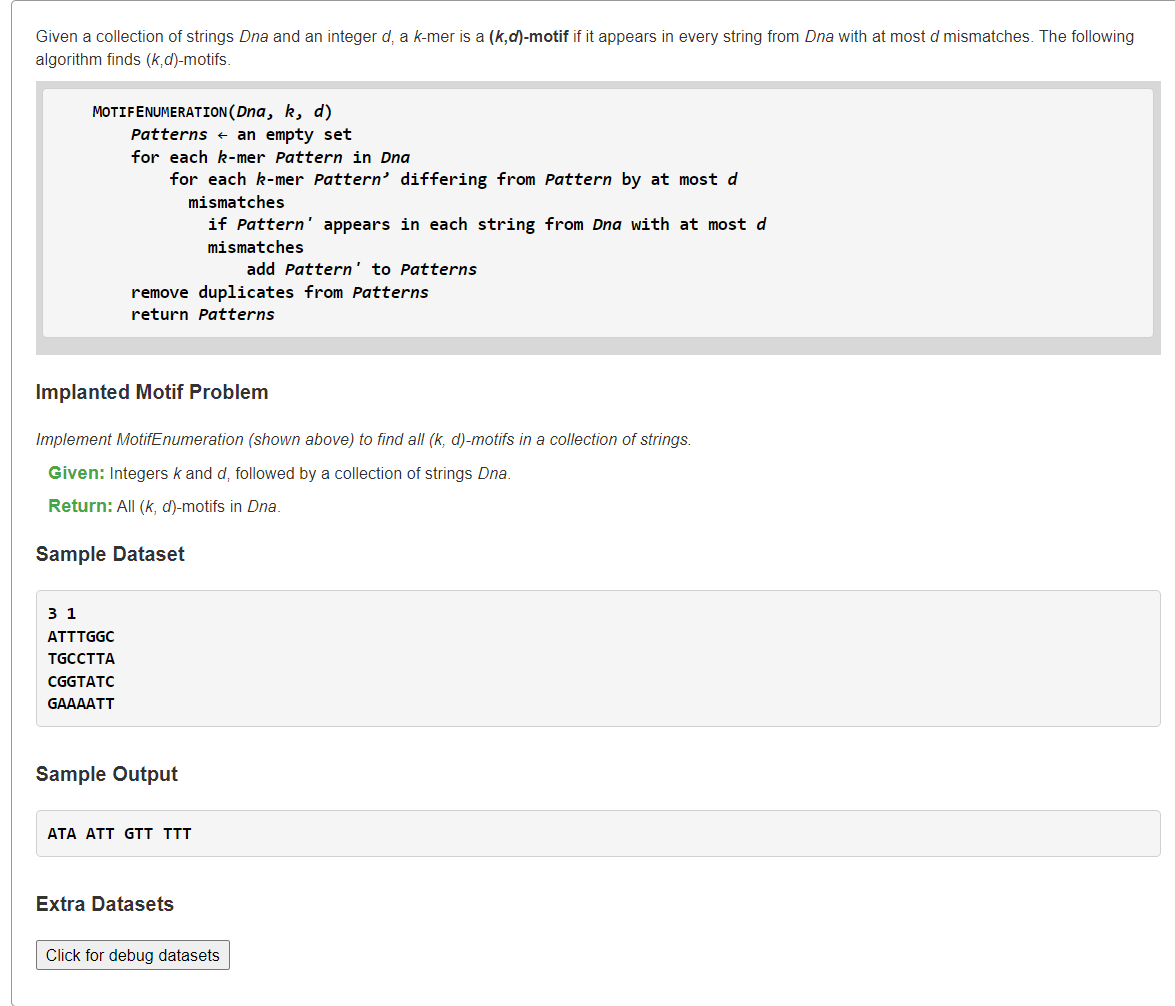Click the 'Patterns ← an empty set' line
1175x1006 pixels.
(x=241, y=135)
